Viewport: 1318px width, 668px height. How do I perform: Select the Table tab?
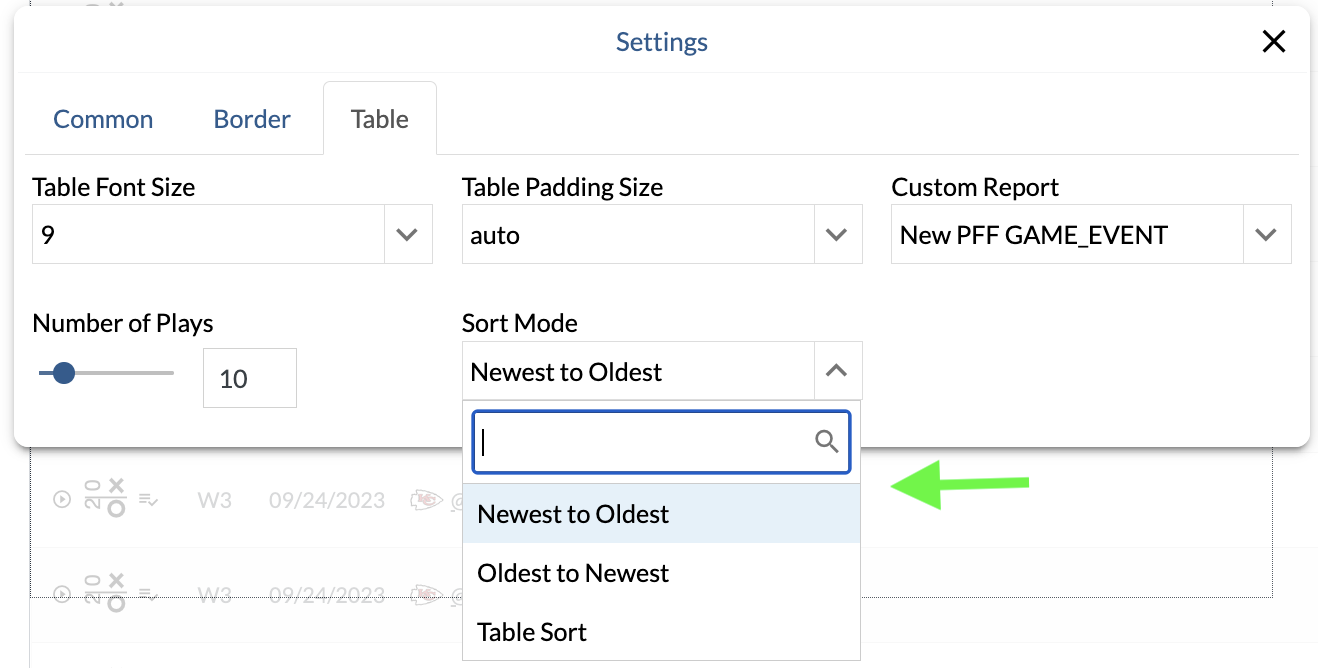pyautogui.click(x=380, y=119)
